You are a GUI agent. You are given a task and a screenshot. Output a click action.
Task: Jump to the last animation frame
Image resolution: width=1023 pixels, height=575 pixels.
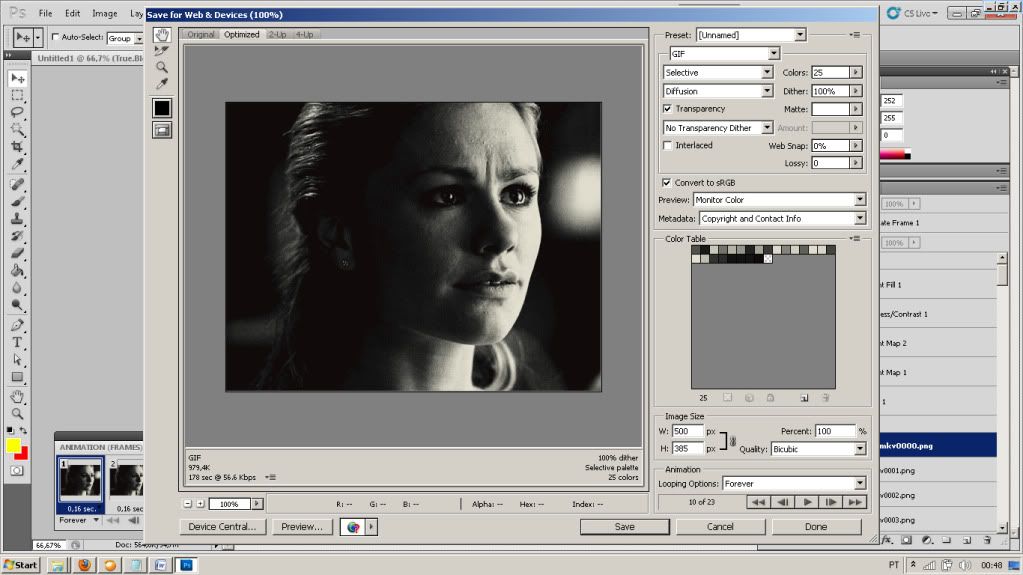click(854, 501)
